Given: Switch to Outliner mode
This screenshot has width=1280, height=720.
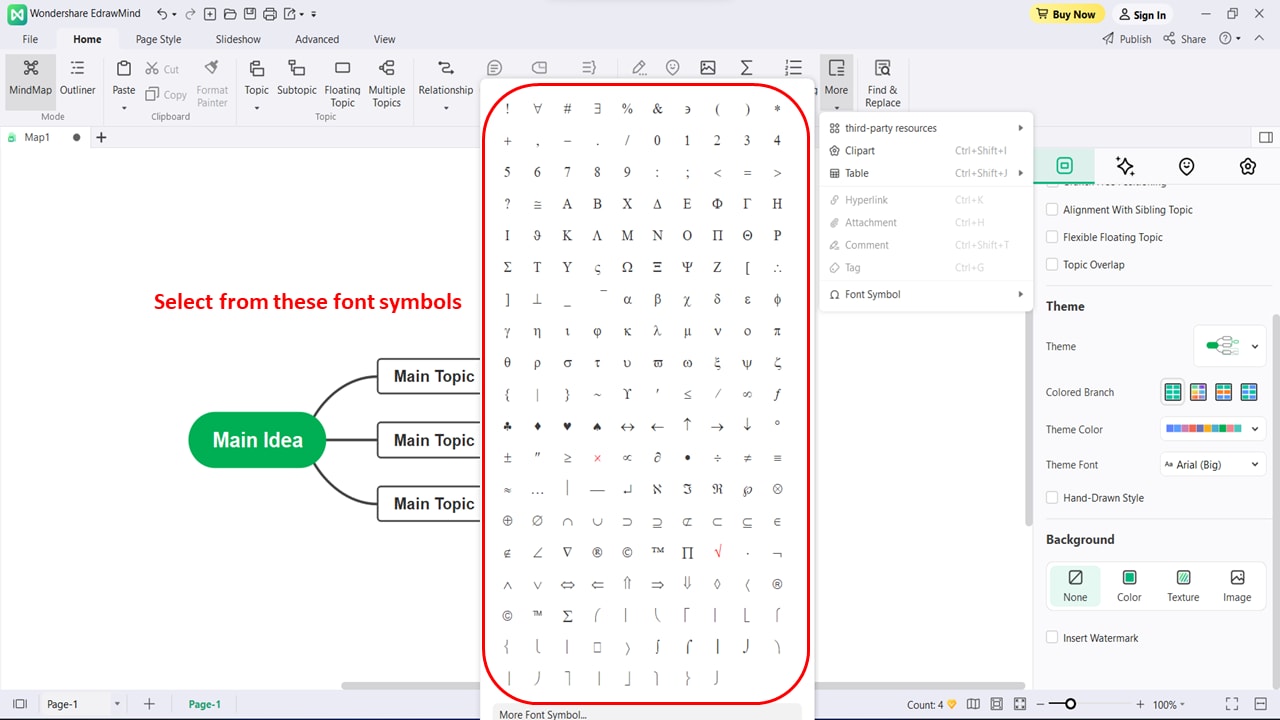Looking at the screenshot, I should click(78, 78).
